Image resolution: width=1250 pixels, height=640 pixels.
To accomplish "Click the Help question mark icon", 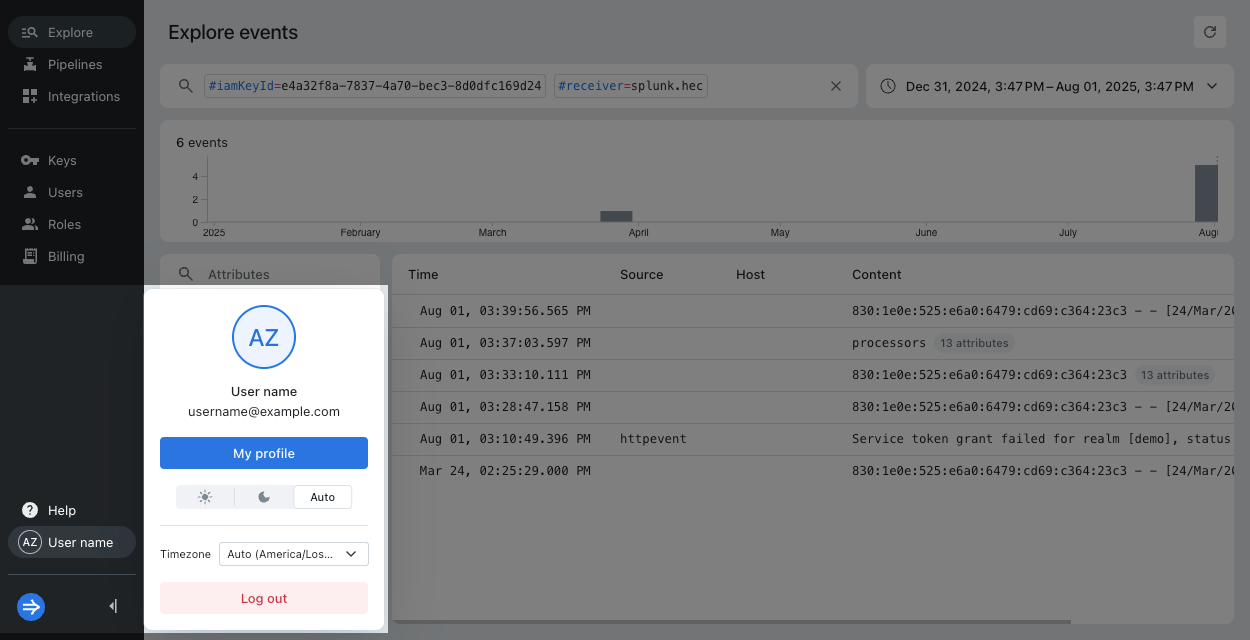I will coord(30,510).
